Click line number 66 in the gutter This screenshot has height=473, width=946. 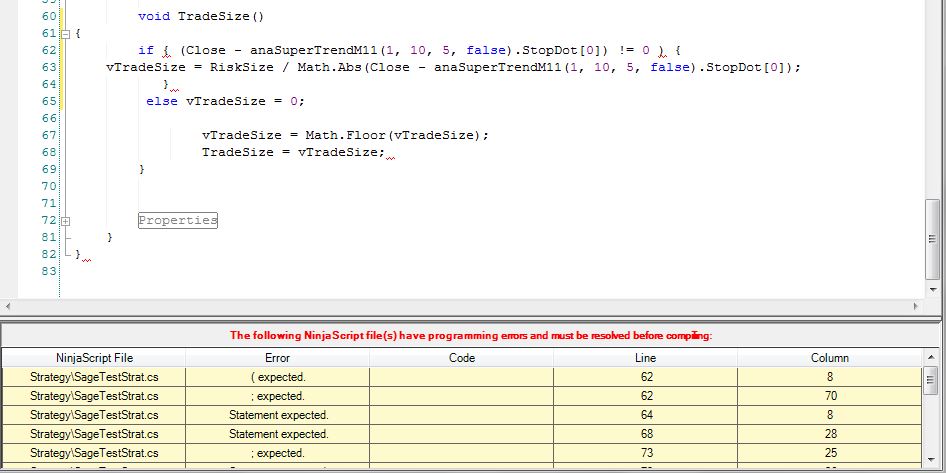pyautogui.click(x=49, y=118)
